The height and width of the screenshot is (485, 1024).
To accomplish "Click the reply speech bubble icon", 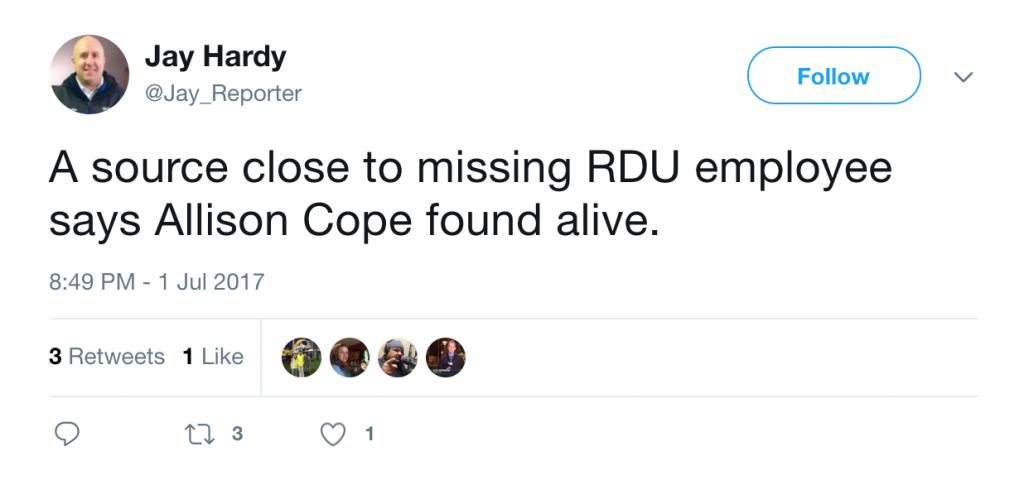I will click(x=66, y=434).
